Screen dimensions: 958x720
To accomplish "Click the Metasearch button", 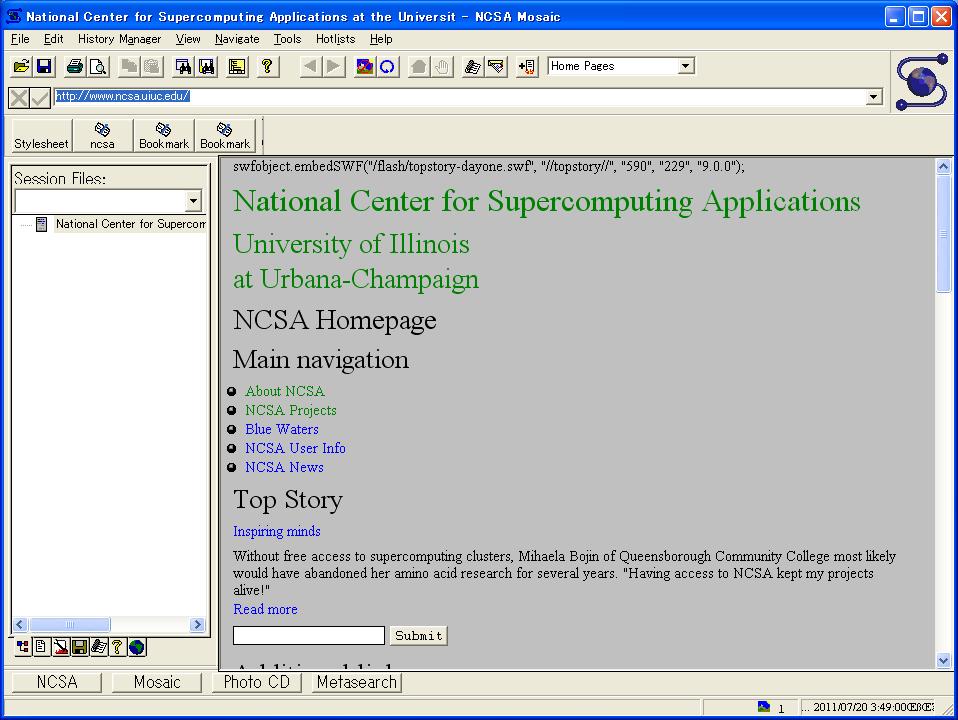I will [357, 682].
